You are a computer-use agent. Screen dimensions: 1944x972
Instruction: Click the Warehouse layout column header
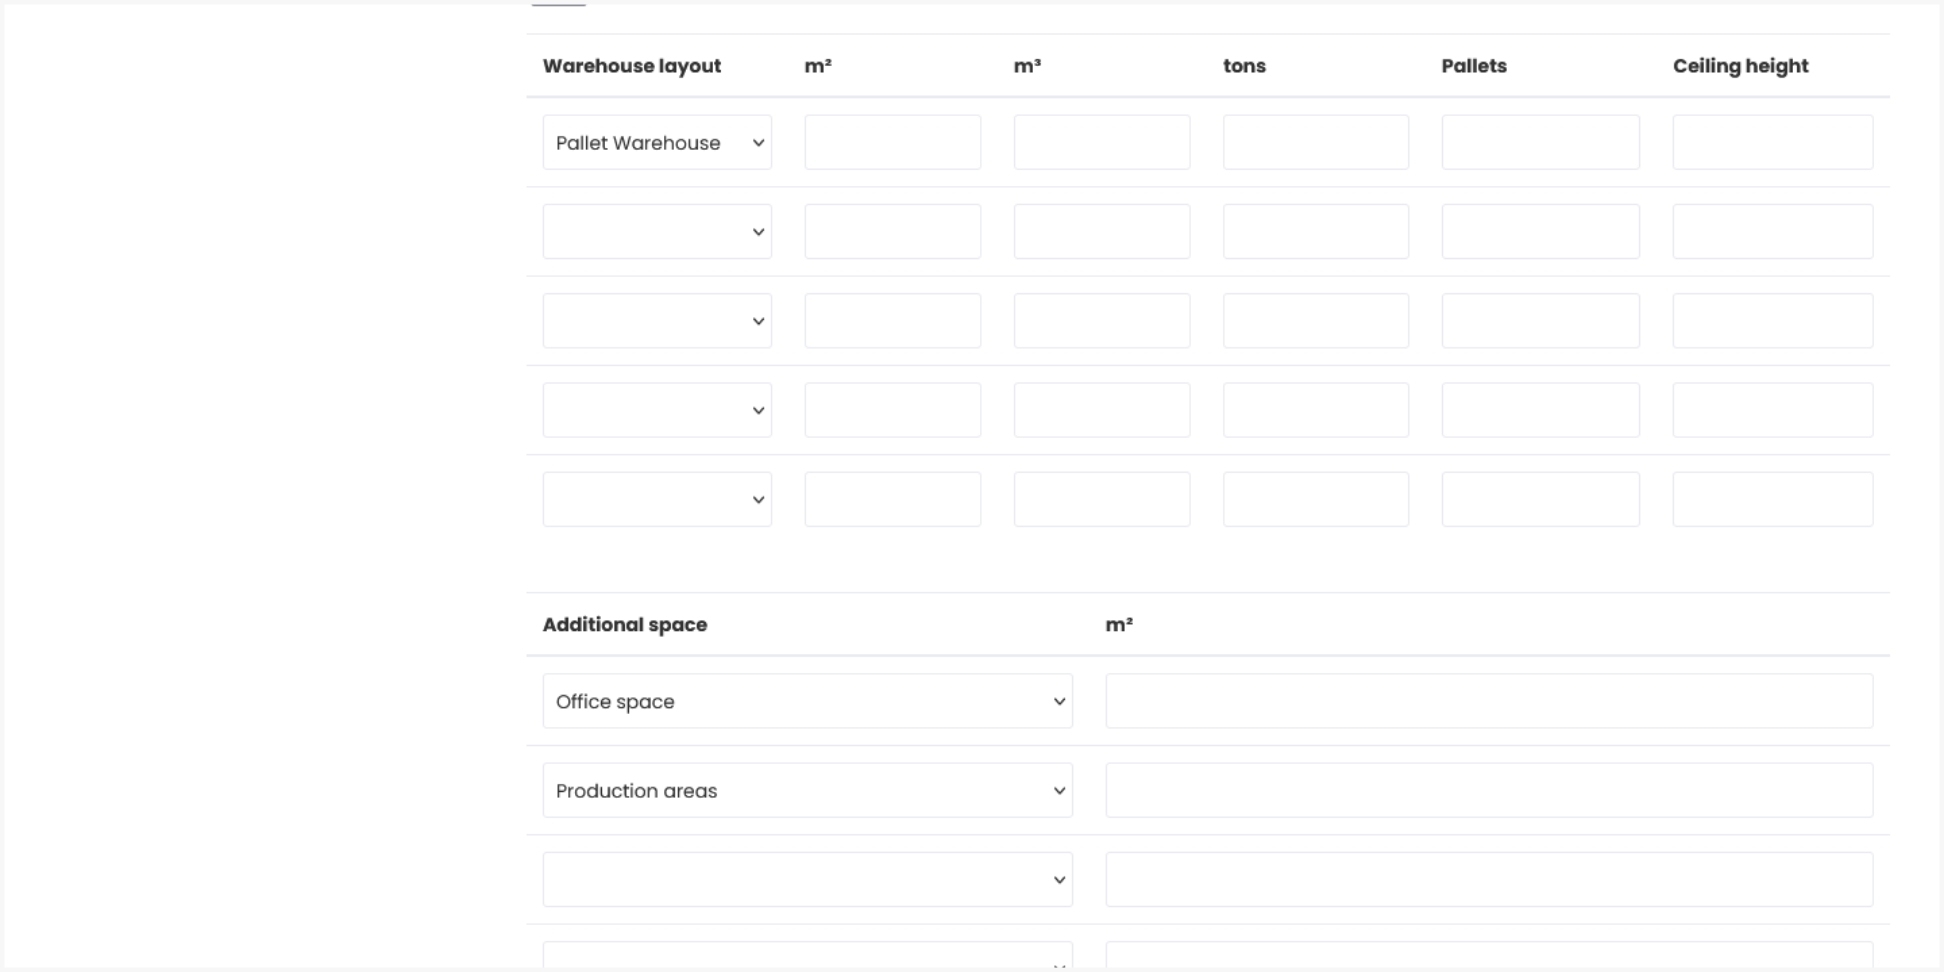tap(631, 65)
